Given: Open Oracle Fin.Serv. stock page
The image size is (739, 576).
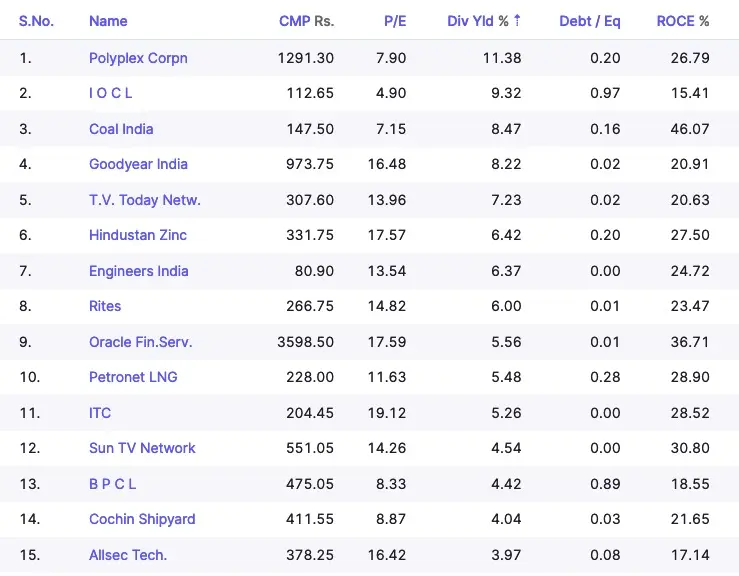Looking at the screenshot, I should [x=141, y=342].
